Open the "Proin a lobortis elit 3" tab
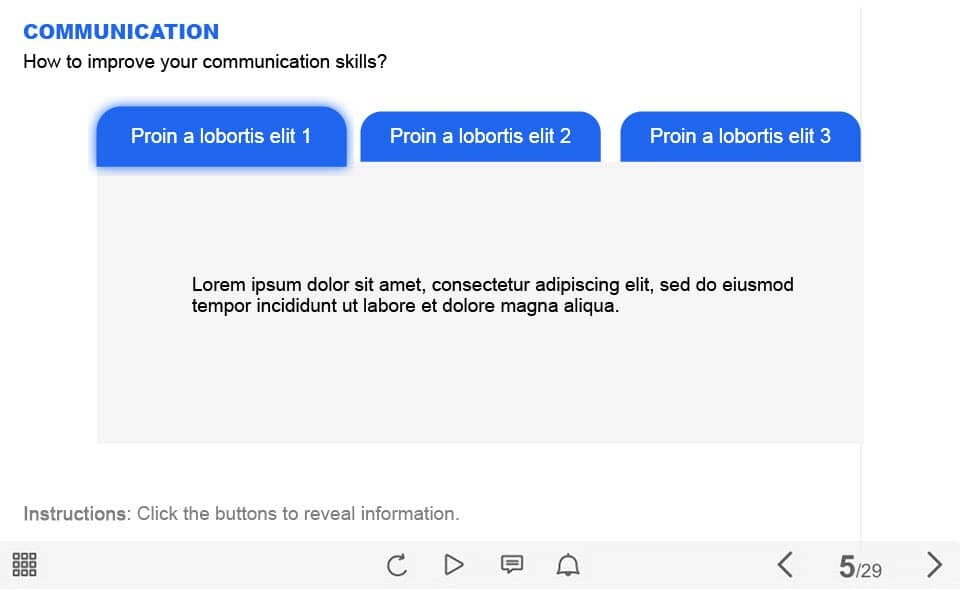 (740, 136)
